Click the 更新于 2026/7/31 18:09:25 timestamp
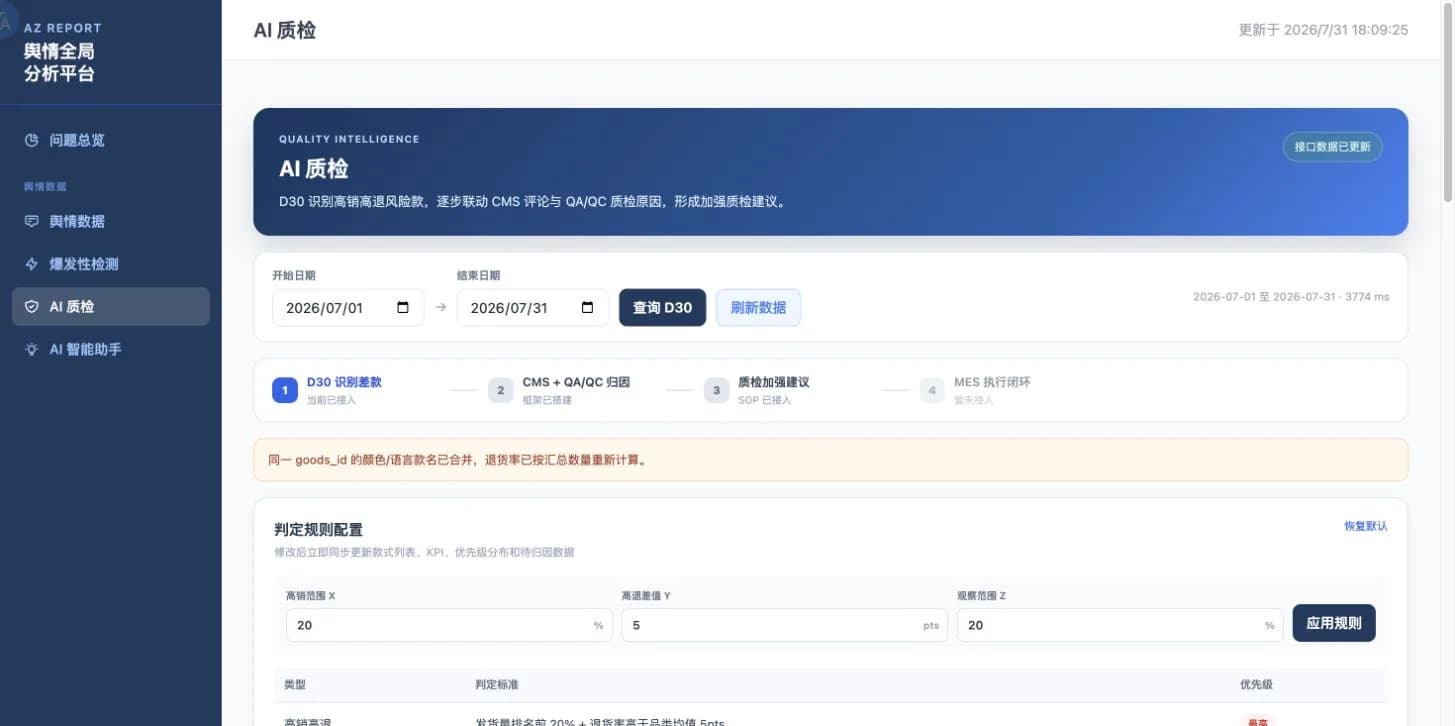Image resolution: width=1455 pixels, height=726 pixels. (1323, 30)
